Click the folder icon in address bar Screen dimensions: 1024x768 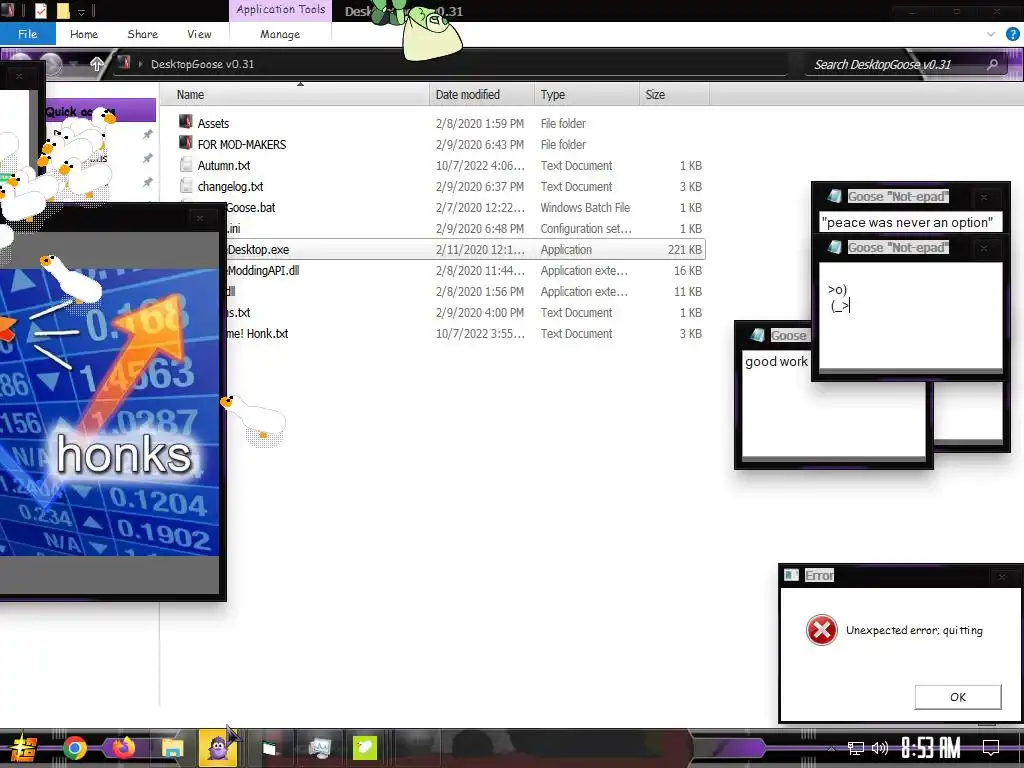tap(123, 63)
